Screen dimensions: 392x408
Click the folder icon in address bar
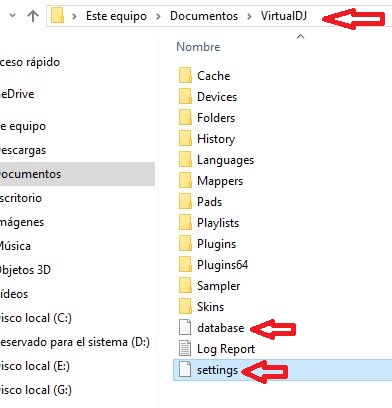(57, 16)
